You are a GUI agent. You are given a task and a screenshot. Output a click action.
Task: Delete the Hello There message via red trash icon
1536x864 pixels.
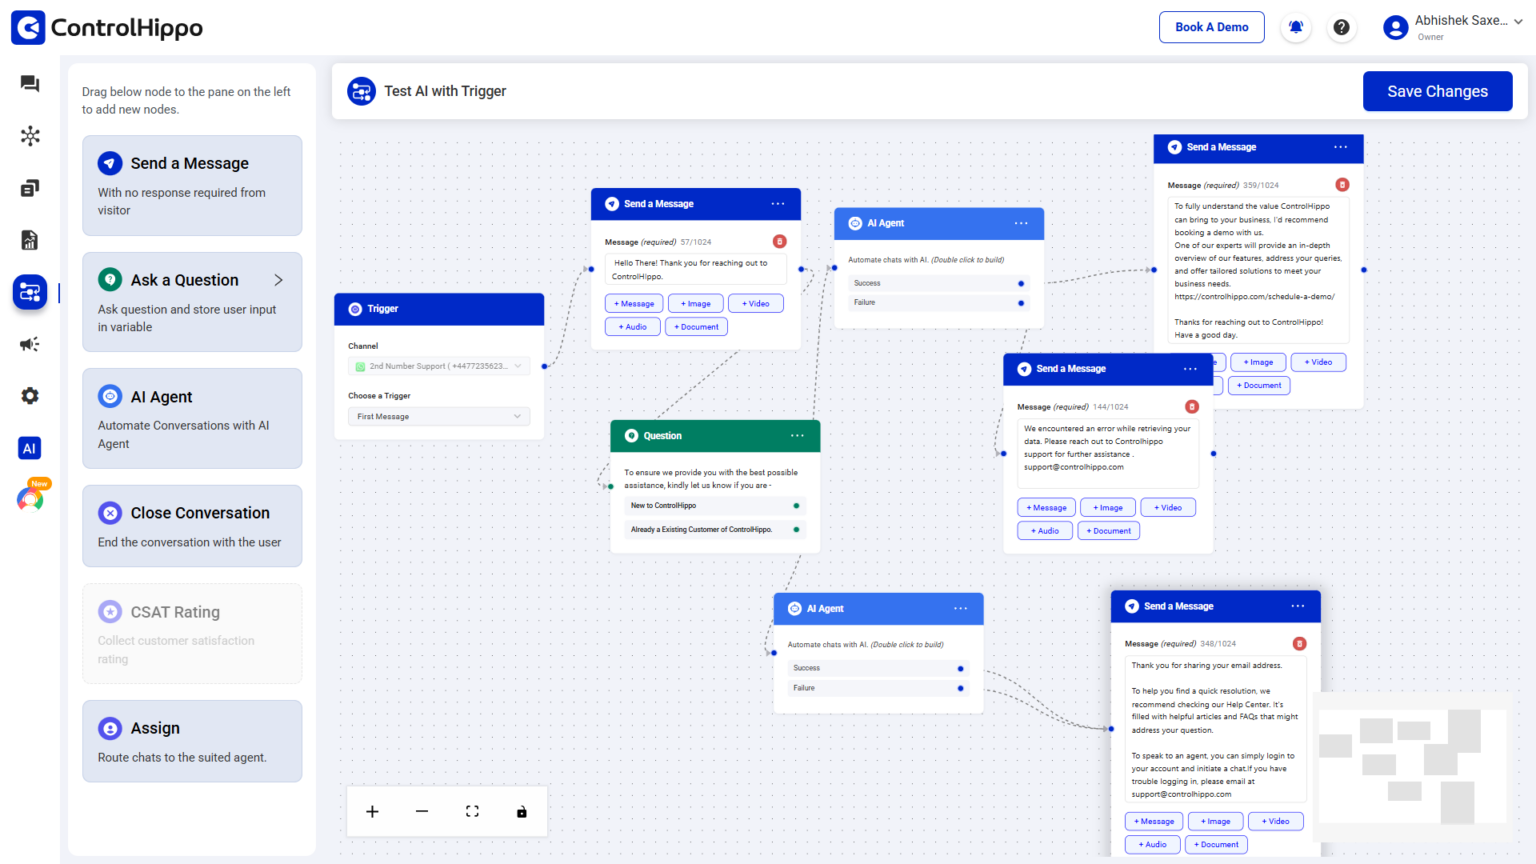coord(779,241)
